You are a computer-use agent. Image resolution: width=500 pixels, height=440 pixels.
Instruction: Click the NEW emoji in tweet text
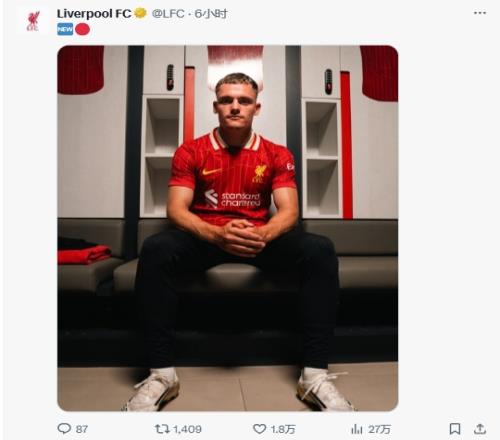click(65, 29)
